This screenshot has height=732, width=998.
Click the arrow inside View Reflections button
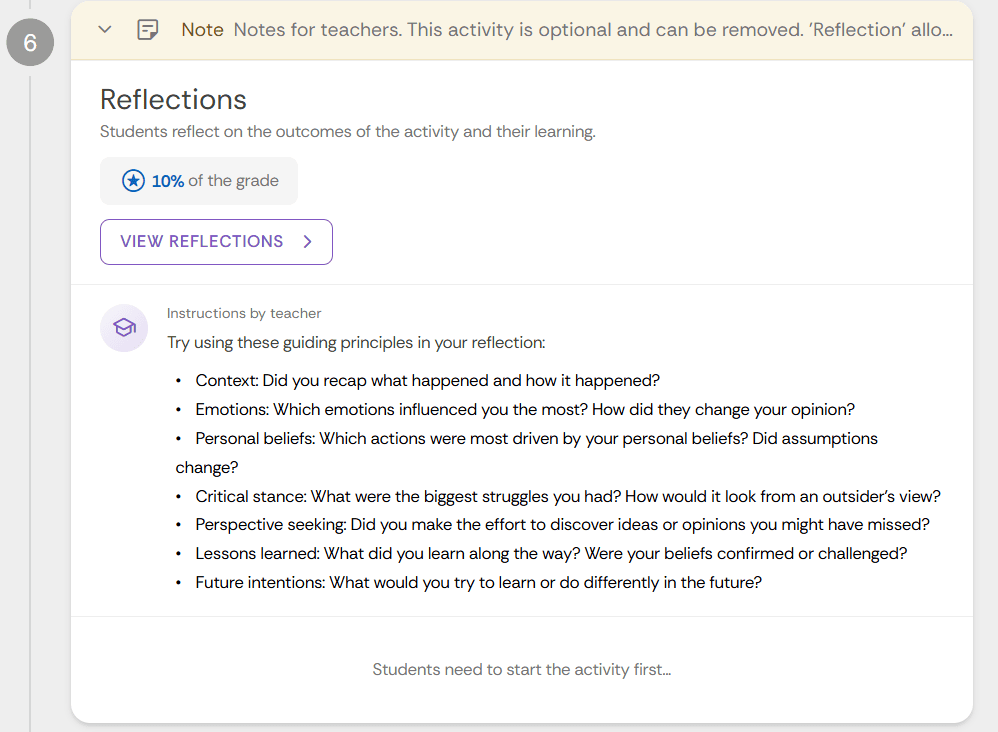[308, 242]
